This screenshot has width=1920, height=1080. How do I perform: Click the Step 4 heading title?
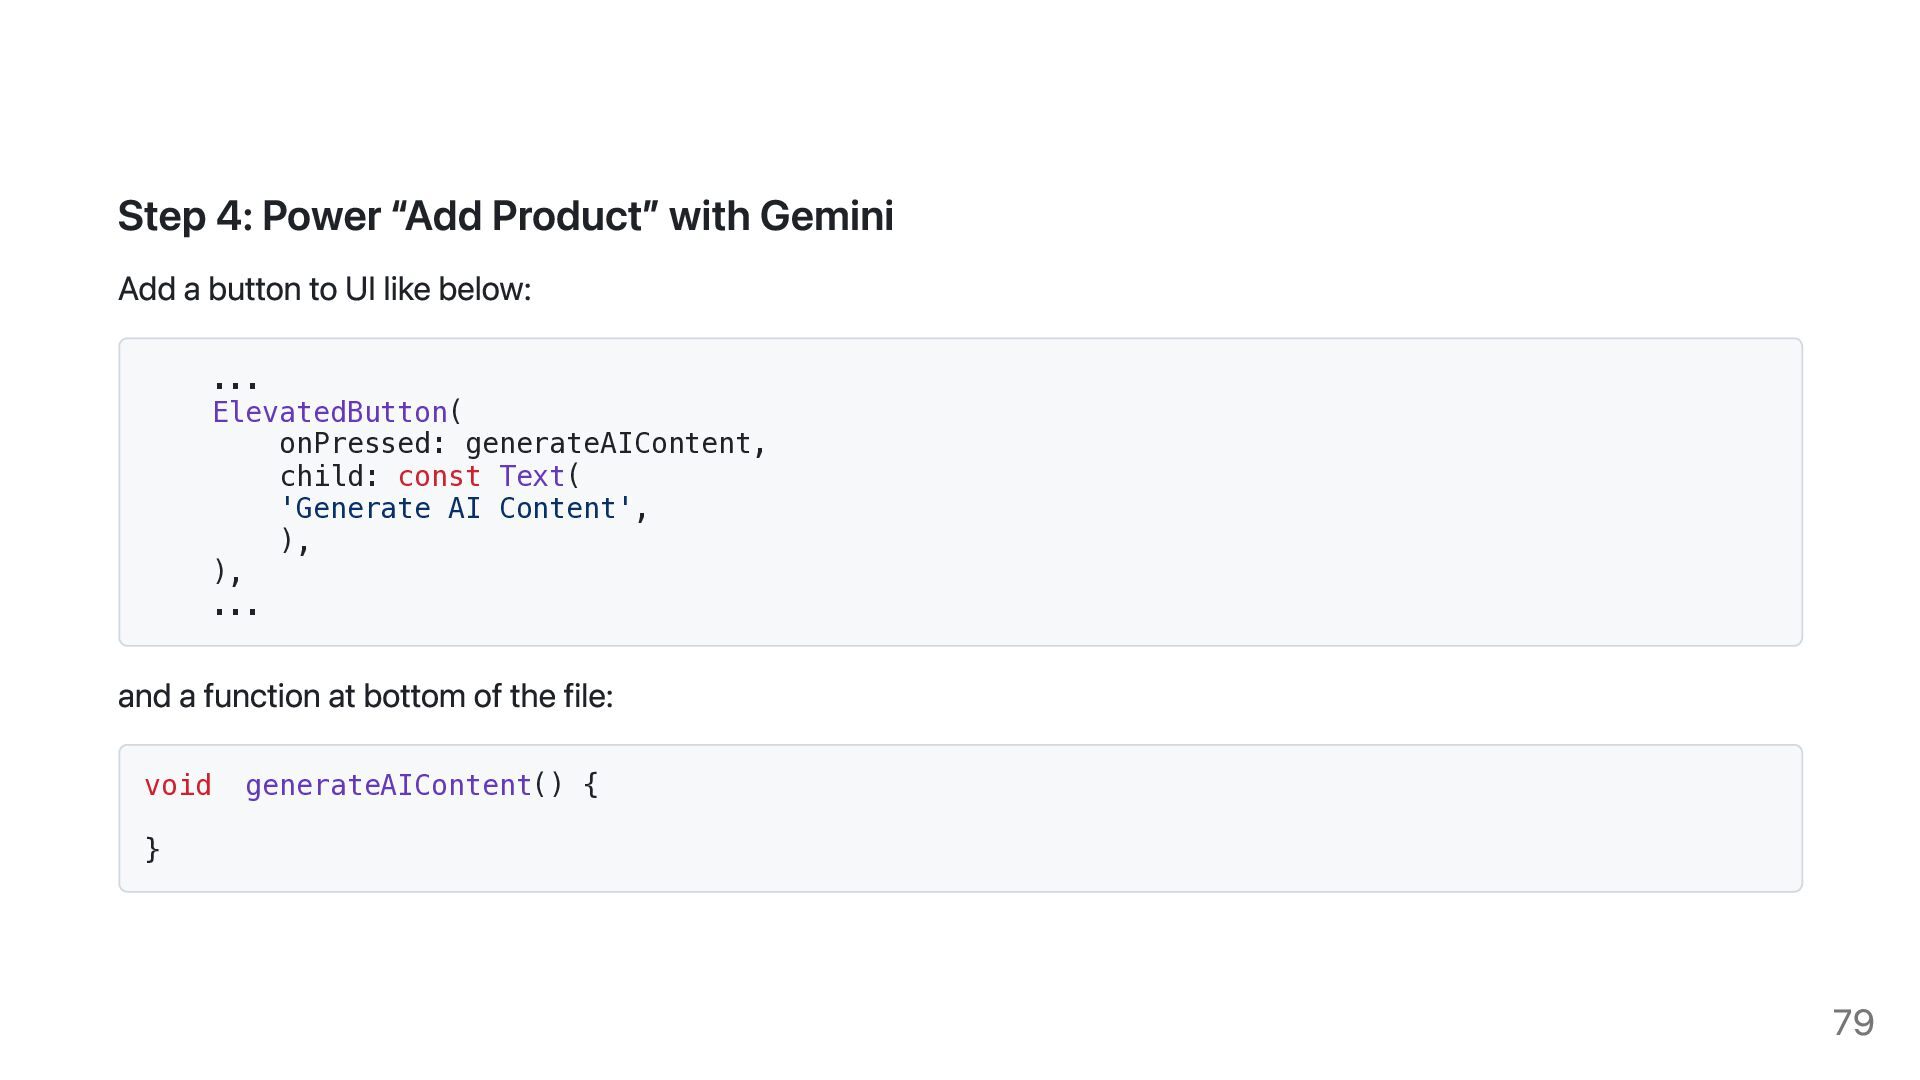(x=506, y=216)
